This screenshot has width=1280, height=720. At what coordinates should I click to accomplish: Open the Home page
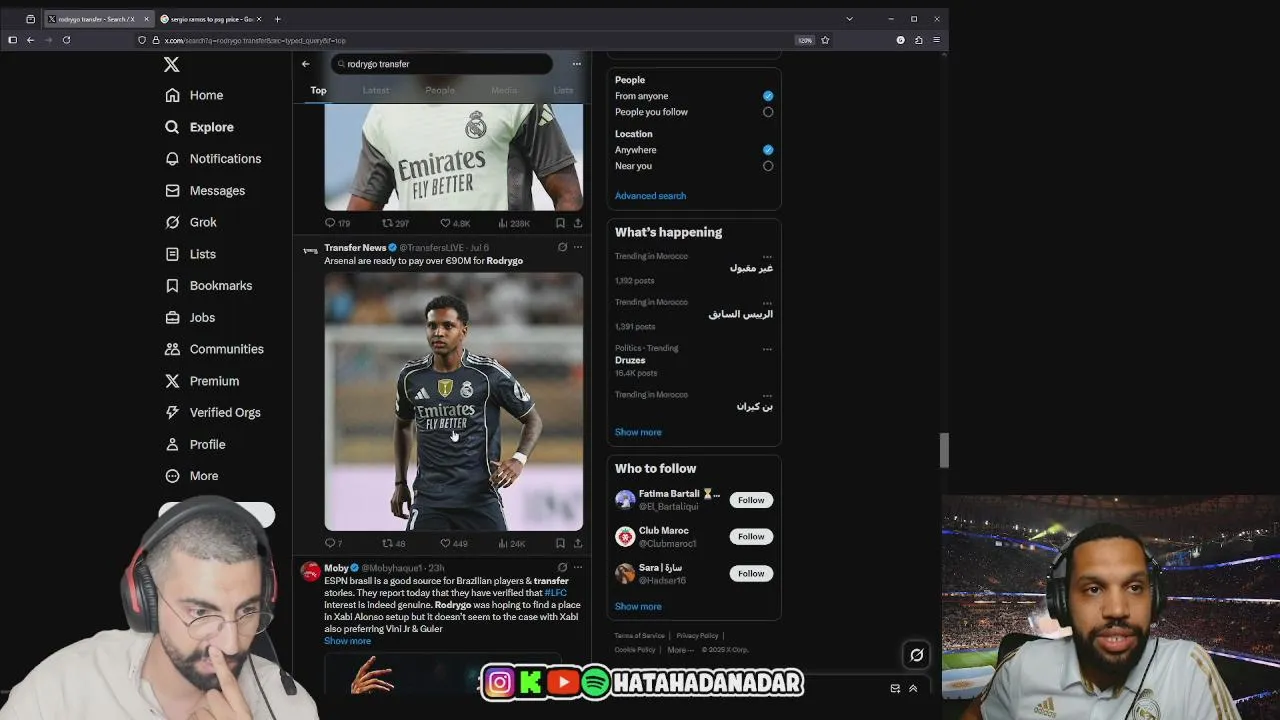(x=194, y=95)
